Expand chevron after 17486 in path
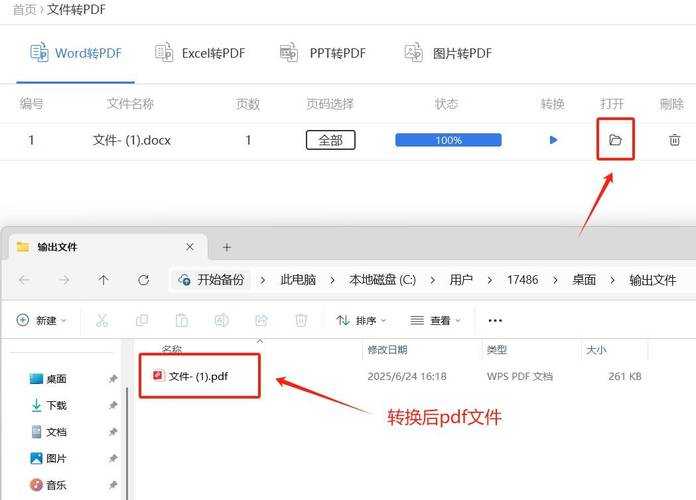This screenshot has height=500, width=696. pyautogui.click(x=555, y=281)
